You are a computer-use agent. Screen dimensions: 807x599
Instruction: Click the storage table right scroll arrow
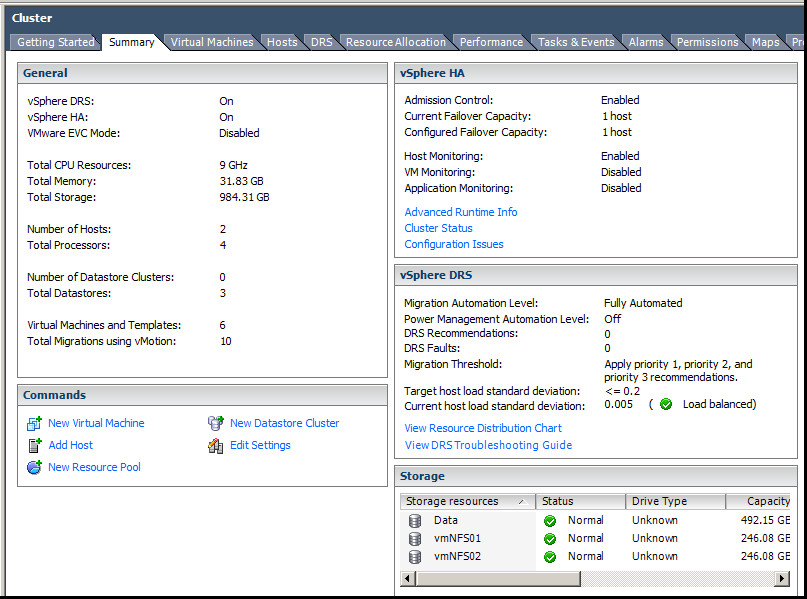click(782, 578)
